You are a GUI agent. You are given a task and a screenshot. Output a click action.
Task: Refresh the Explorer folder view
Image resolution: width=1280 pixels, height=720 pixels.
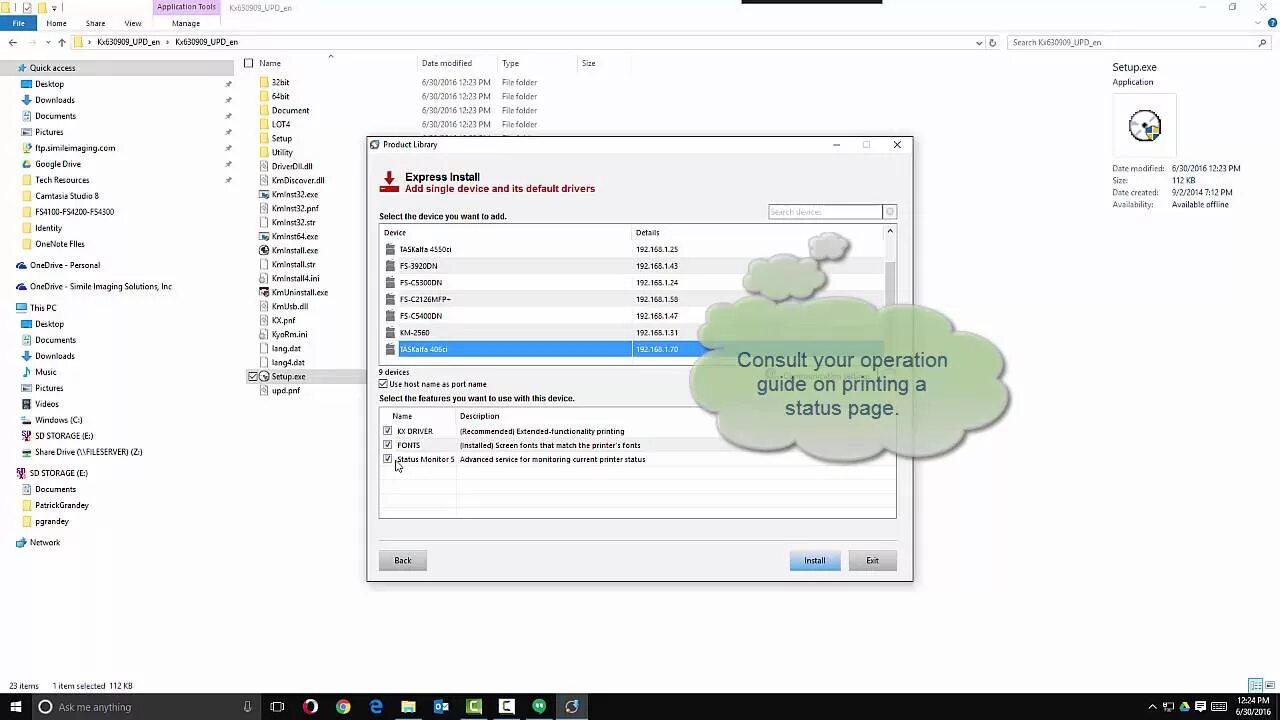tap(992, 42)
